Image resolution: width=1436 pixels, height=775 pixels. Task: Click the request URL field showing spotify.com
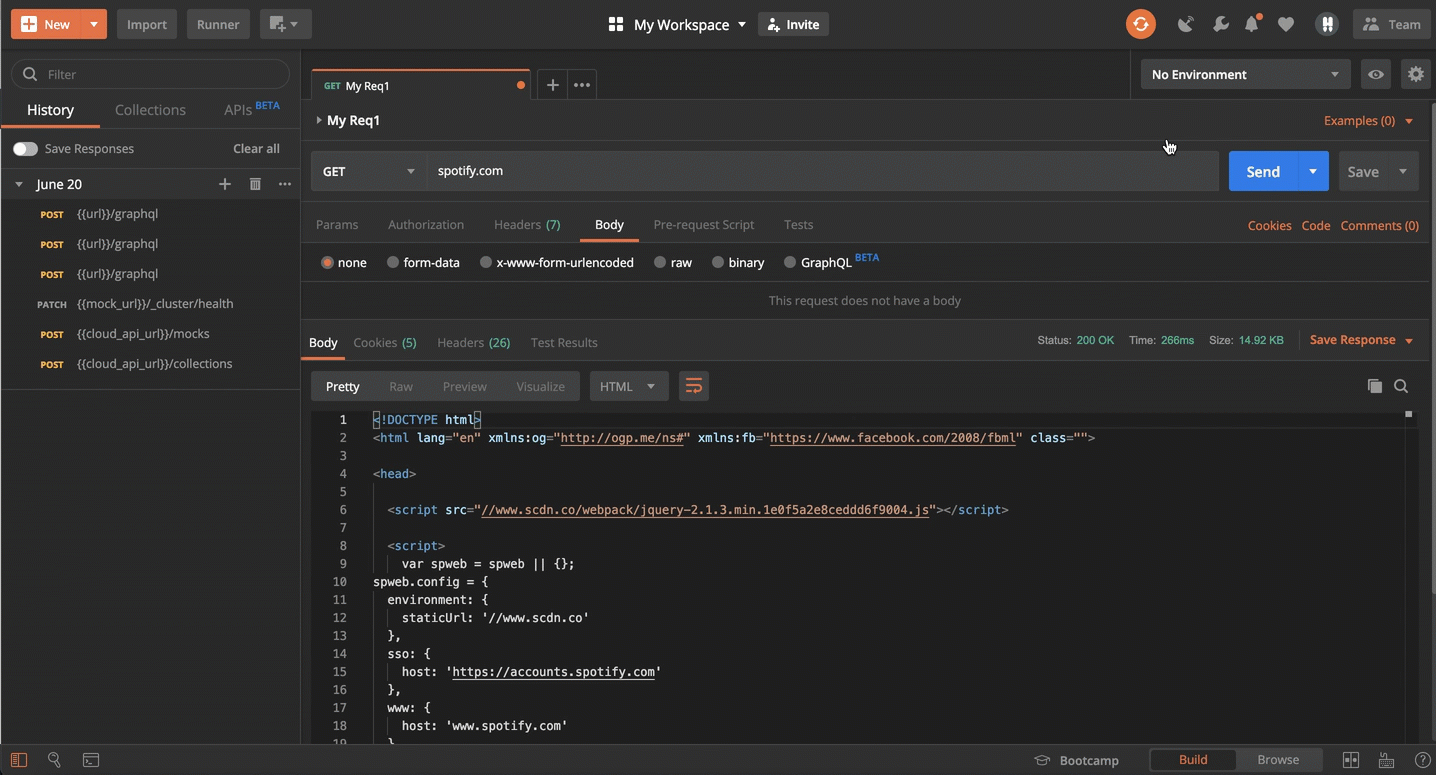[823, 171]
